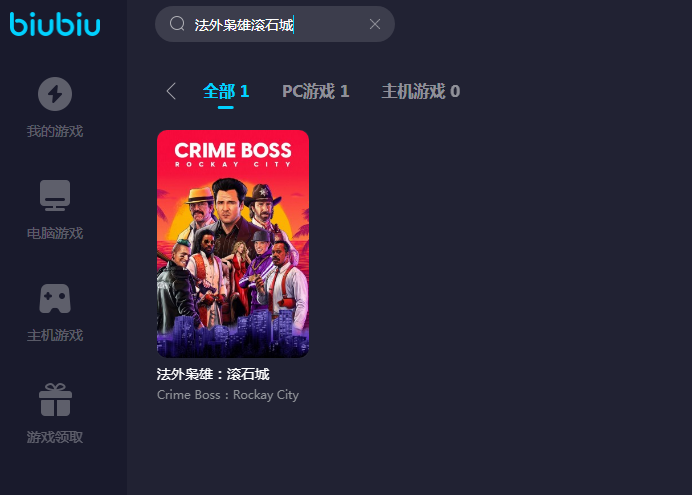Click the CRIME BOSS title on cover
Image resolution: width=692 pixels, height=495 pixels.
(x=233, y=150)
